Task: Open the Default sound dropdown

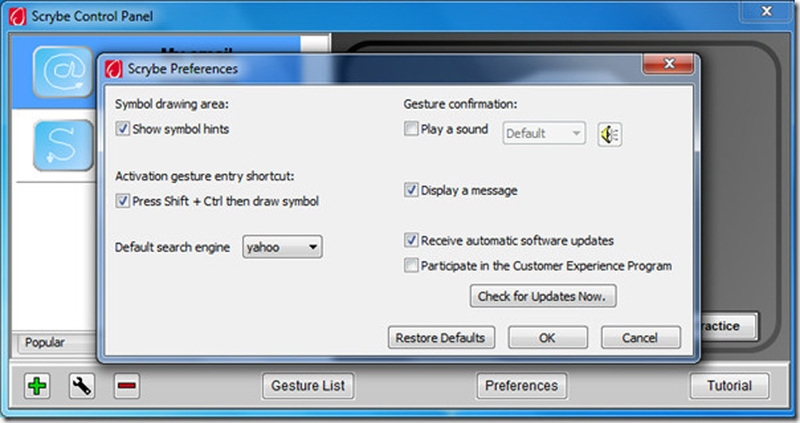Action: 544,133
